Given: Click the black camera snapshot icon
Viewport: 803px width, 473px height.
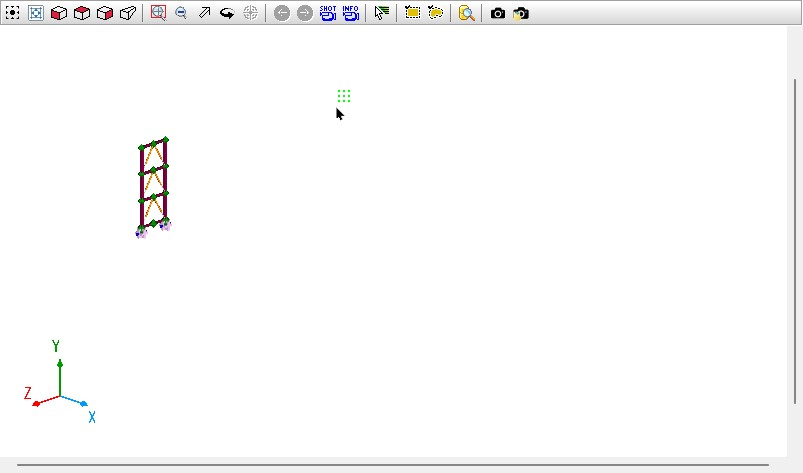Looking at the screenshot, I should pos(498,13).
